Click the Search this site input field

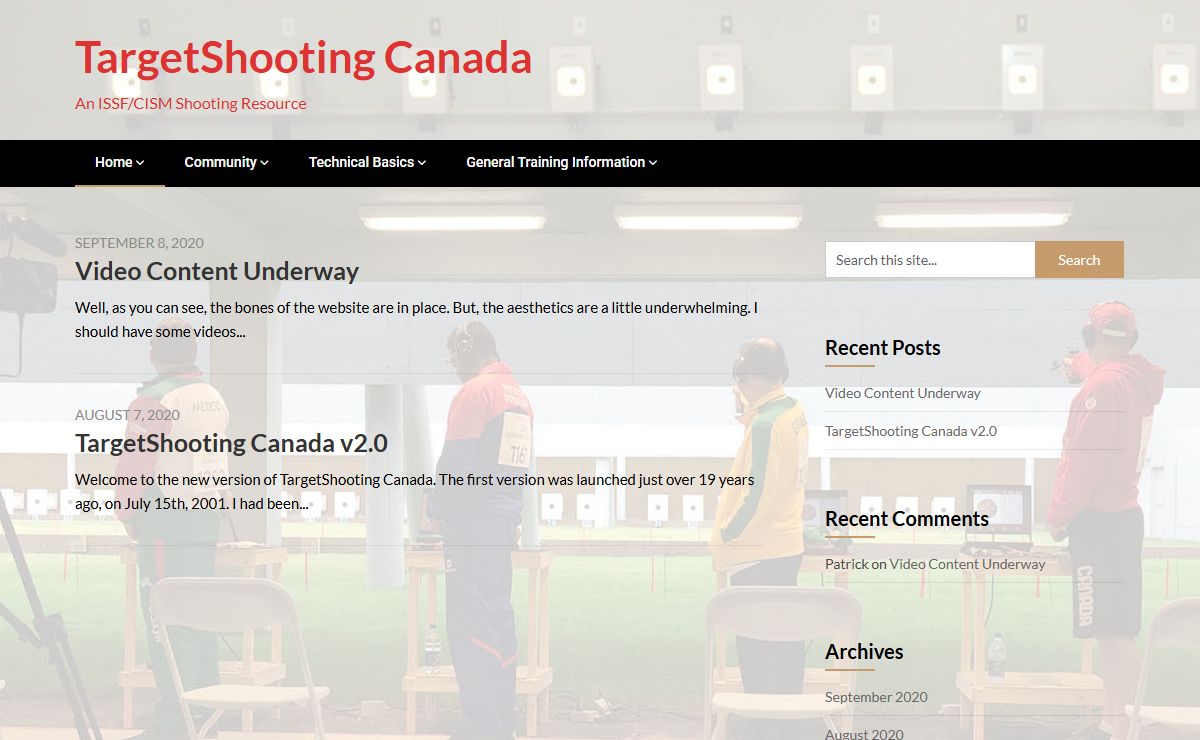click(930, 260)
